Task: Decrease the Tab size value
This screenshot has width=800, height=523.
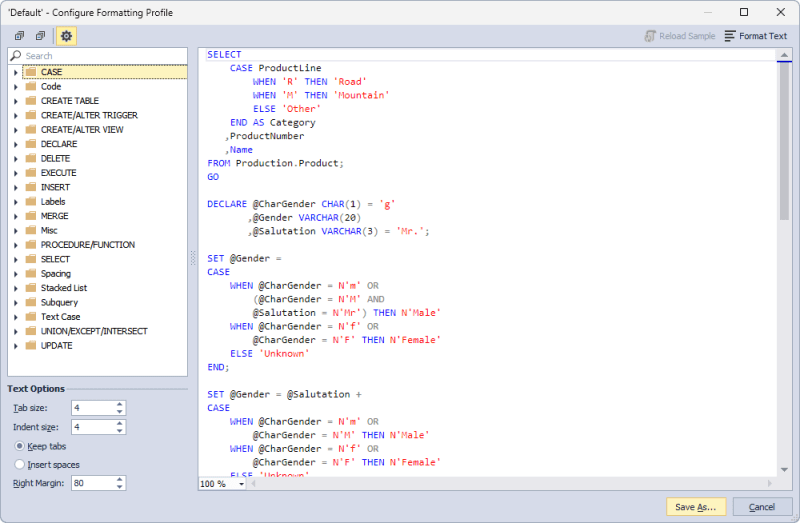Action: [119, 411]
